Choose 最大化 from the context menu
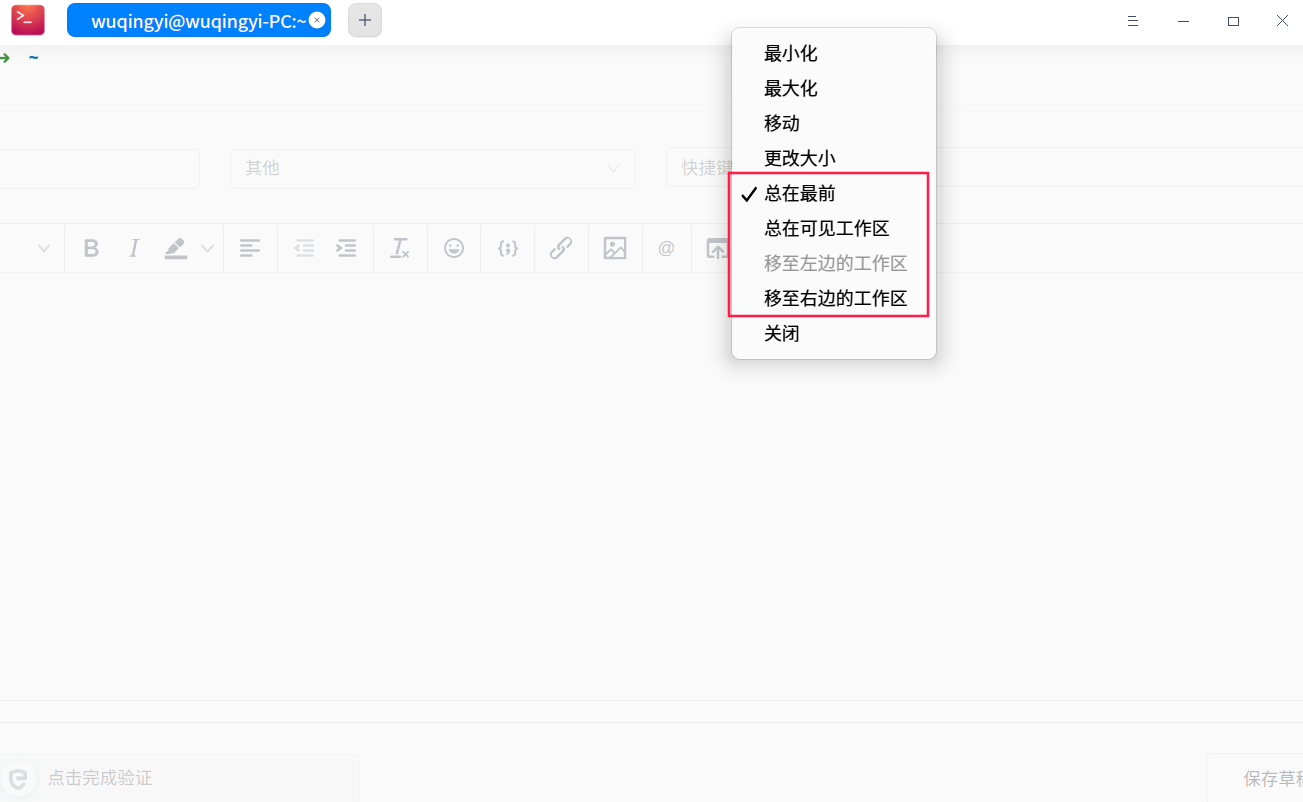The width and height of the screenshot is (1303, 802). click(x=834, y=89)
